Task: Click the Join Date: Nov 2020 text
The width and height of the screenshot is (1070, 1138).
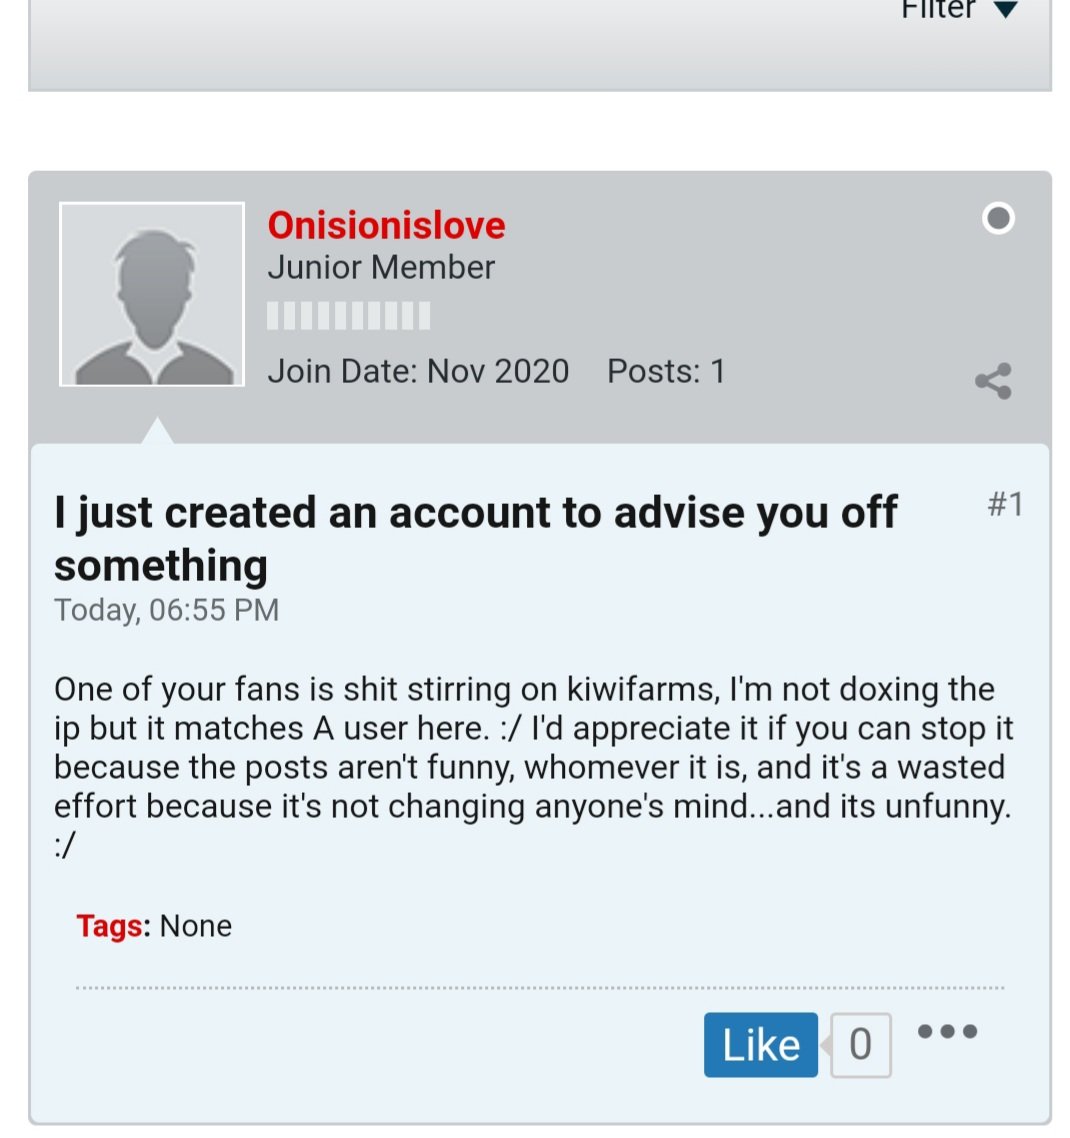Action: pyautogui.click(x=418, y=371)
